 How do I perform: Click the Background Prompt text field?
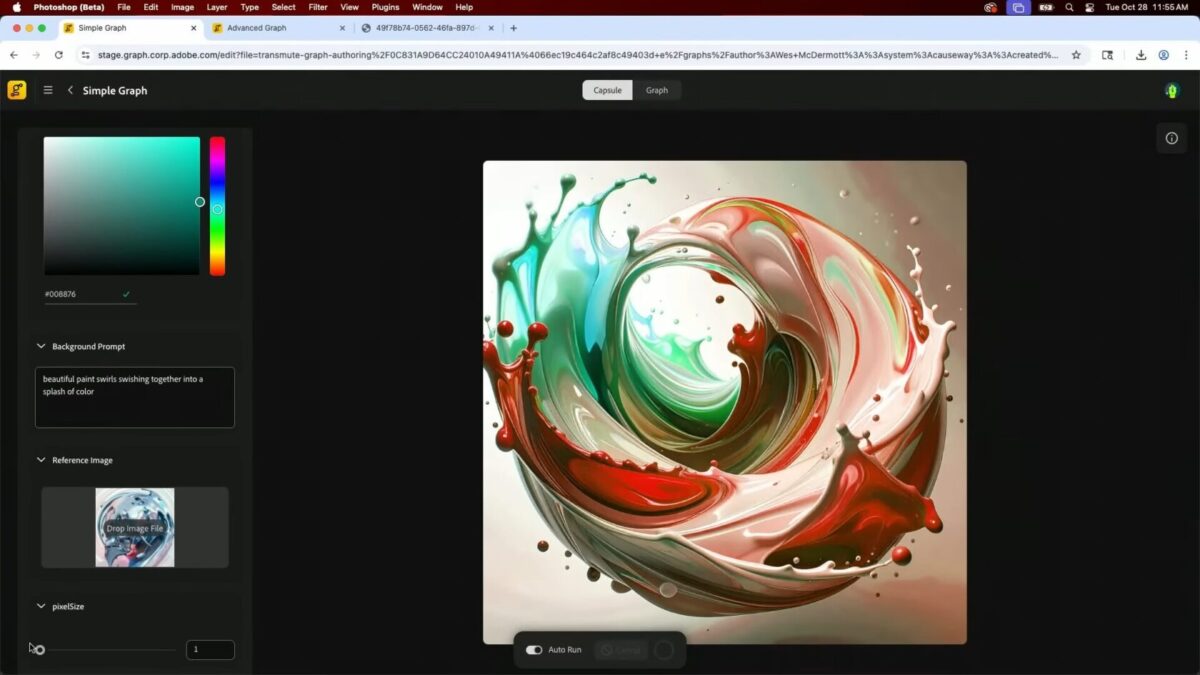(x=135, y=397)
